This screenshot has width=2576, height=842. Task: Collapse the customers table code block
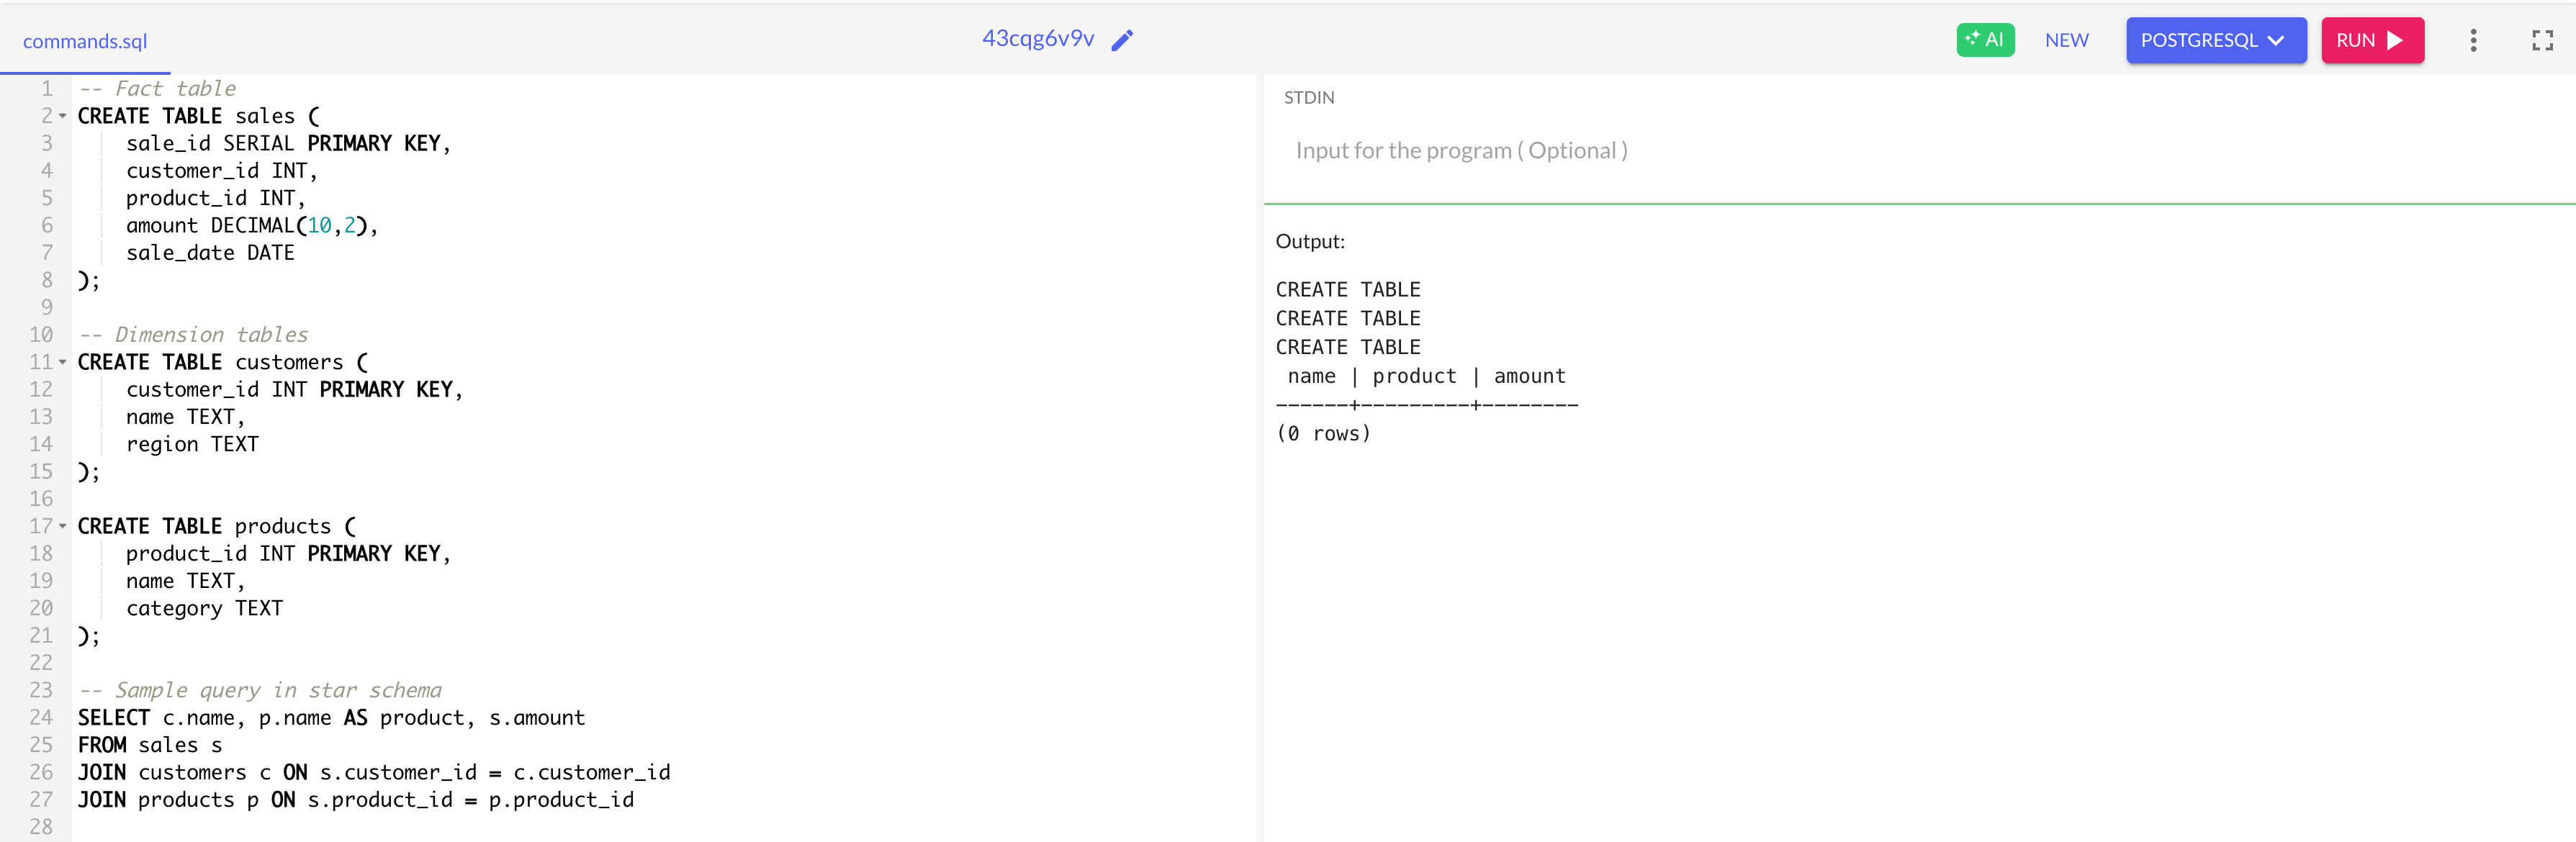click(x=62, y=362)
